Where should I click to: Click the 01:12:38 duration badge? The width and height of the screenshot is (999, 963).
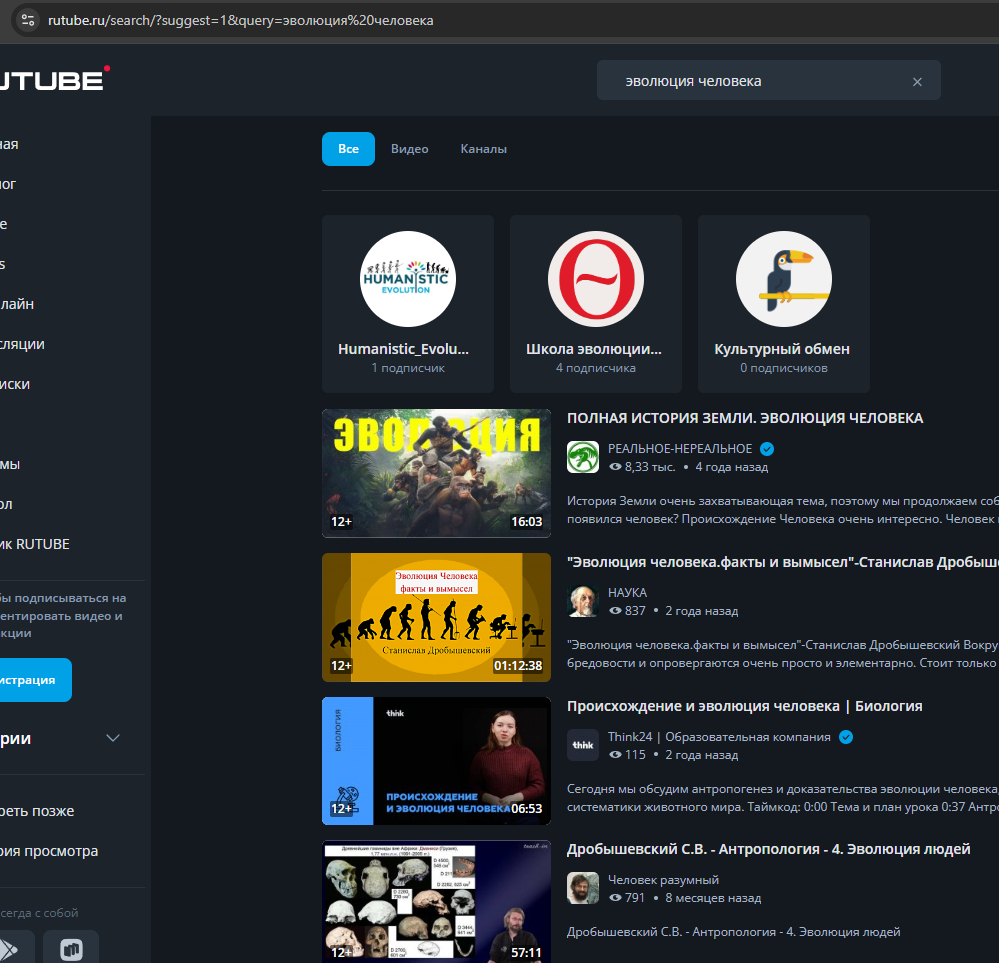[x=518, y=666]
